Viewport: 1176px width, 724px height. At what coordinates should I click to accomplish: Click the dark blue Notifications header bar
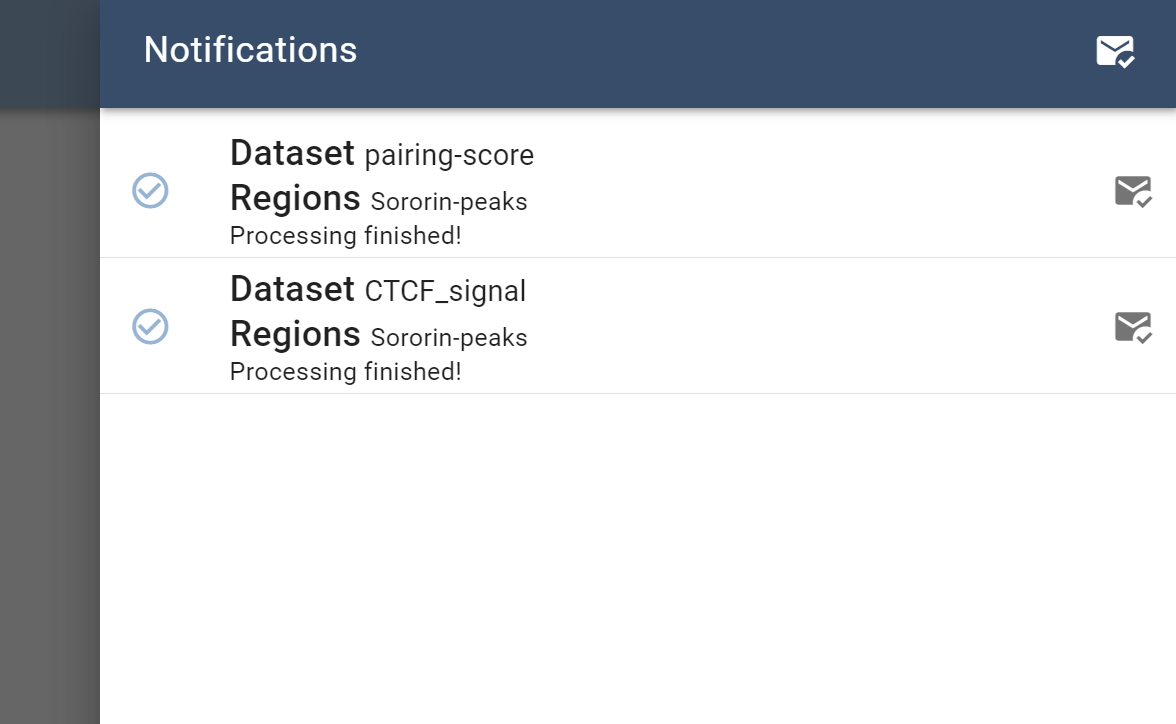[x=700, y=52]
